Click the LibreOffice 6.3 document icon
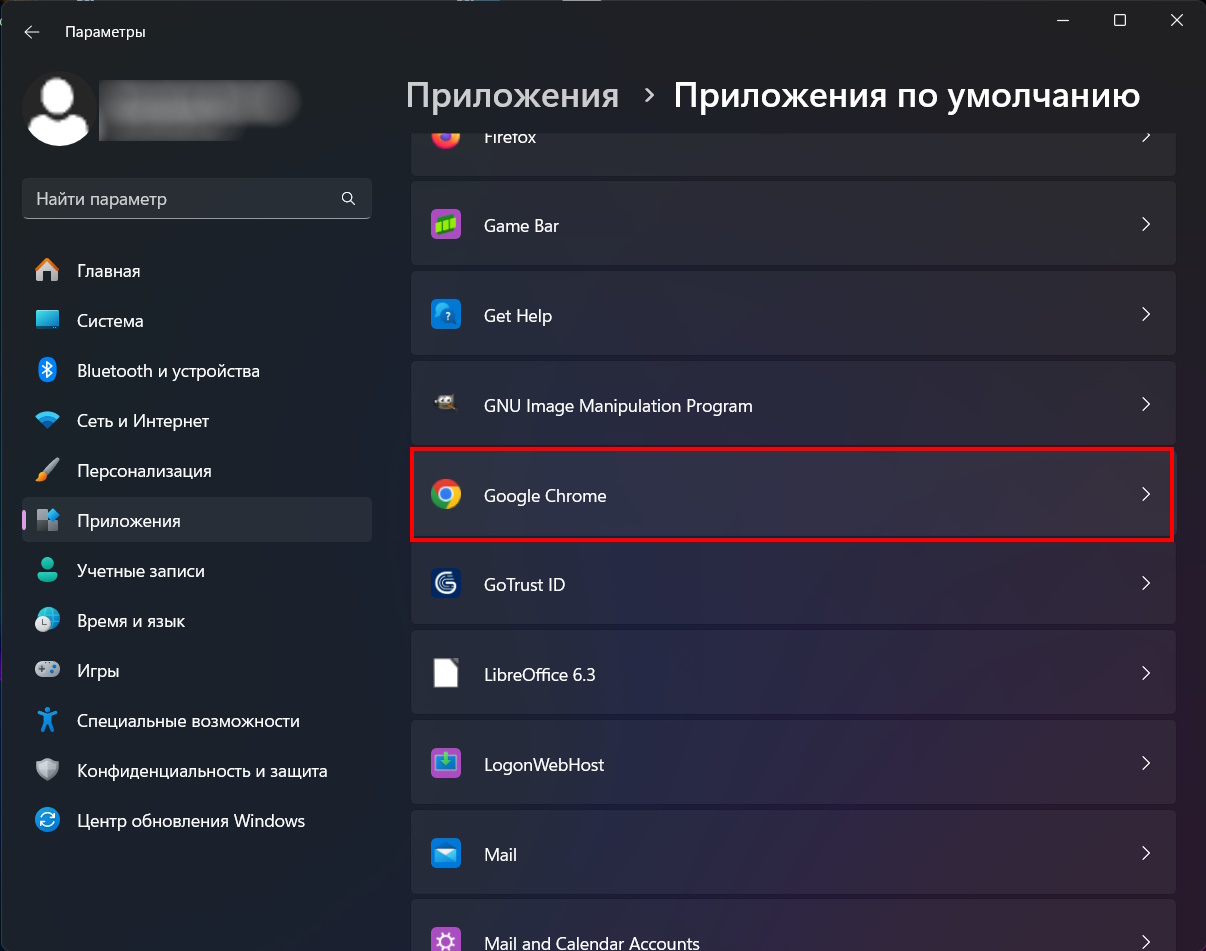Screen dimensions: 1206x951 [446, 674]
